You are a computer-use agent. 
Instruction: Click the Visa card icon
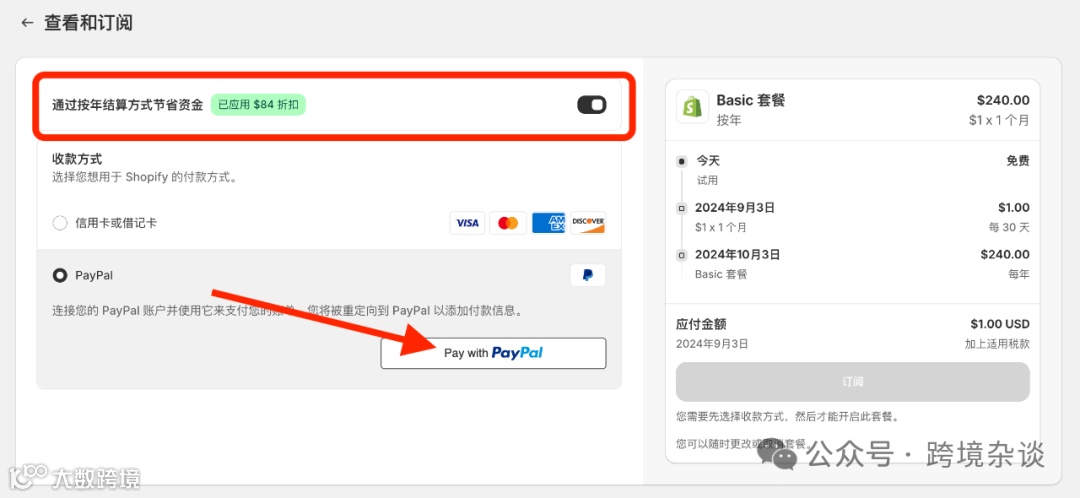468,223
